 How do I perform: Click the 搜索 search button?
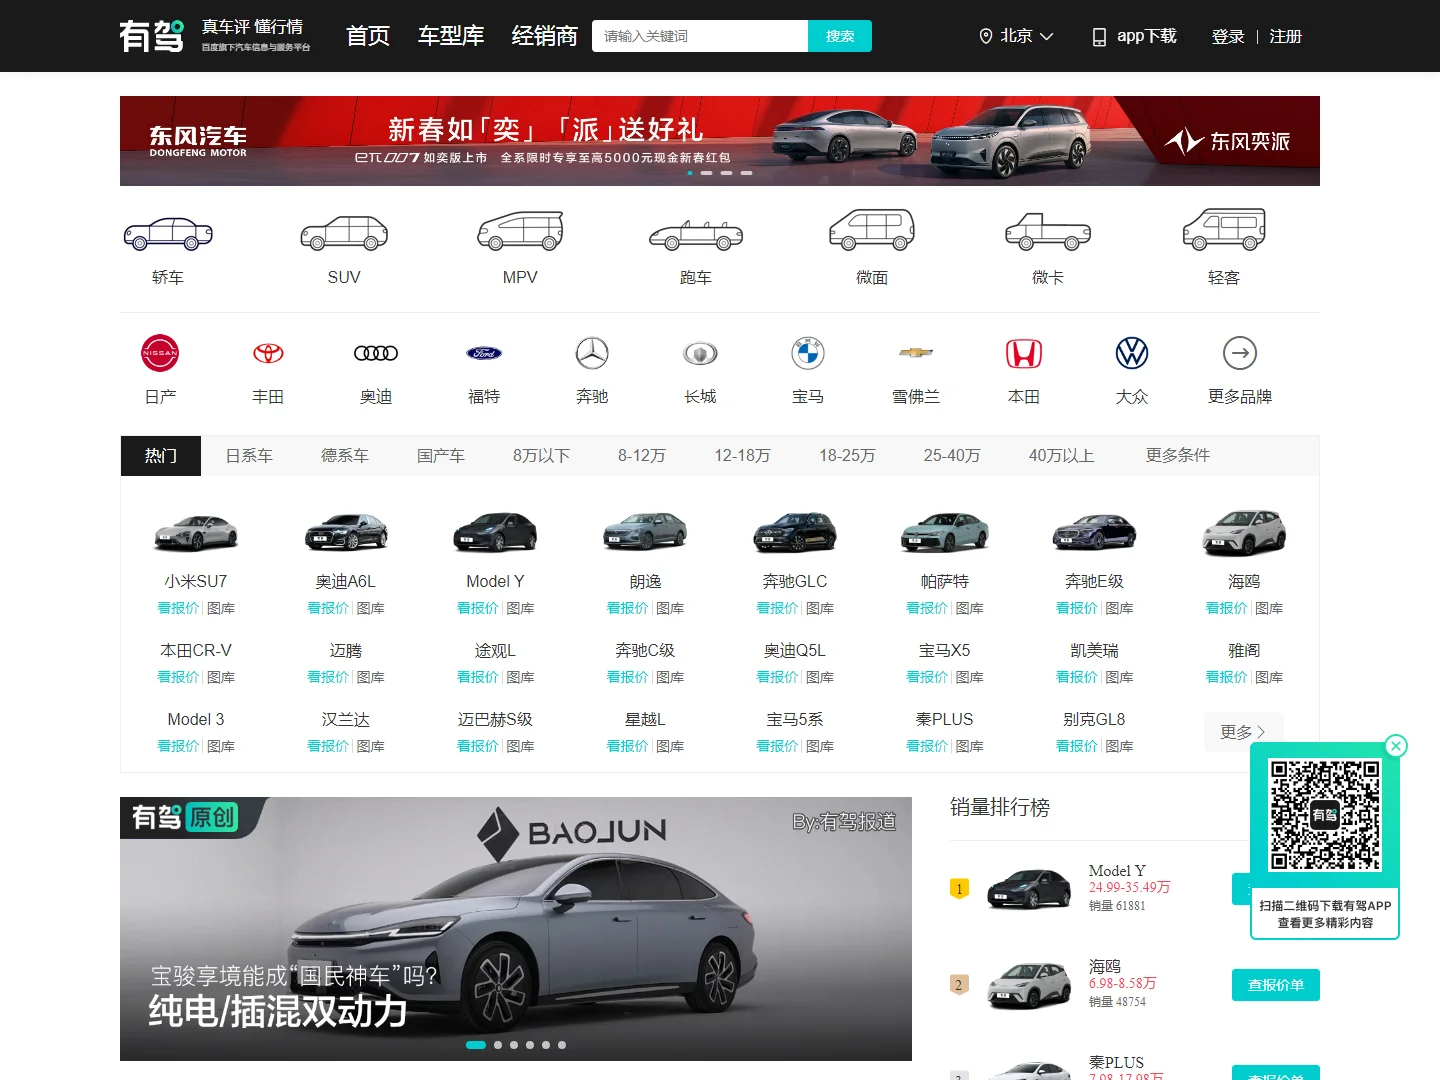840,36
